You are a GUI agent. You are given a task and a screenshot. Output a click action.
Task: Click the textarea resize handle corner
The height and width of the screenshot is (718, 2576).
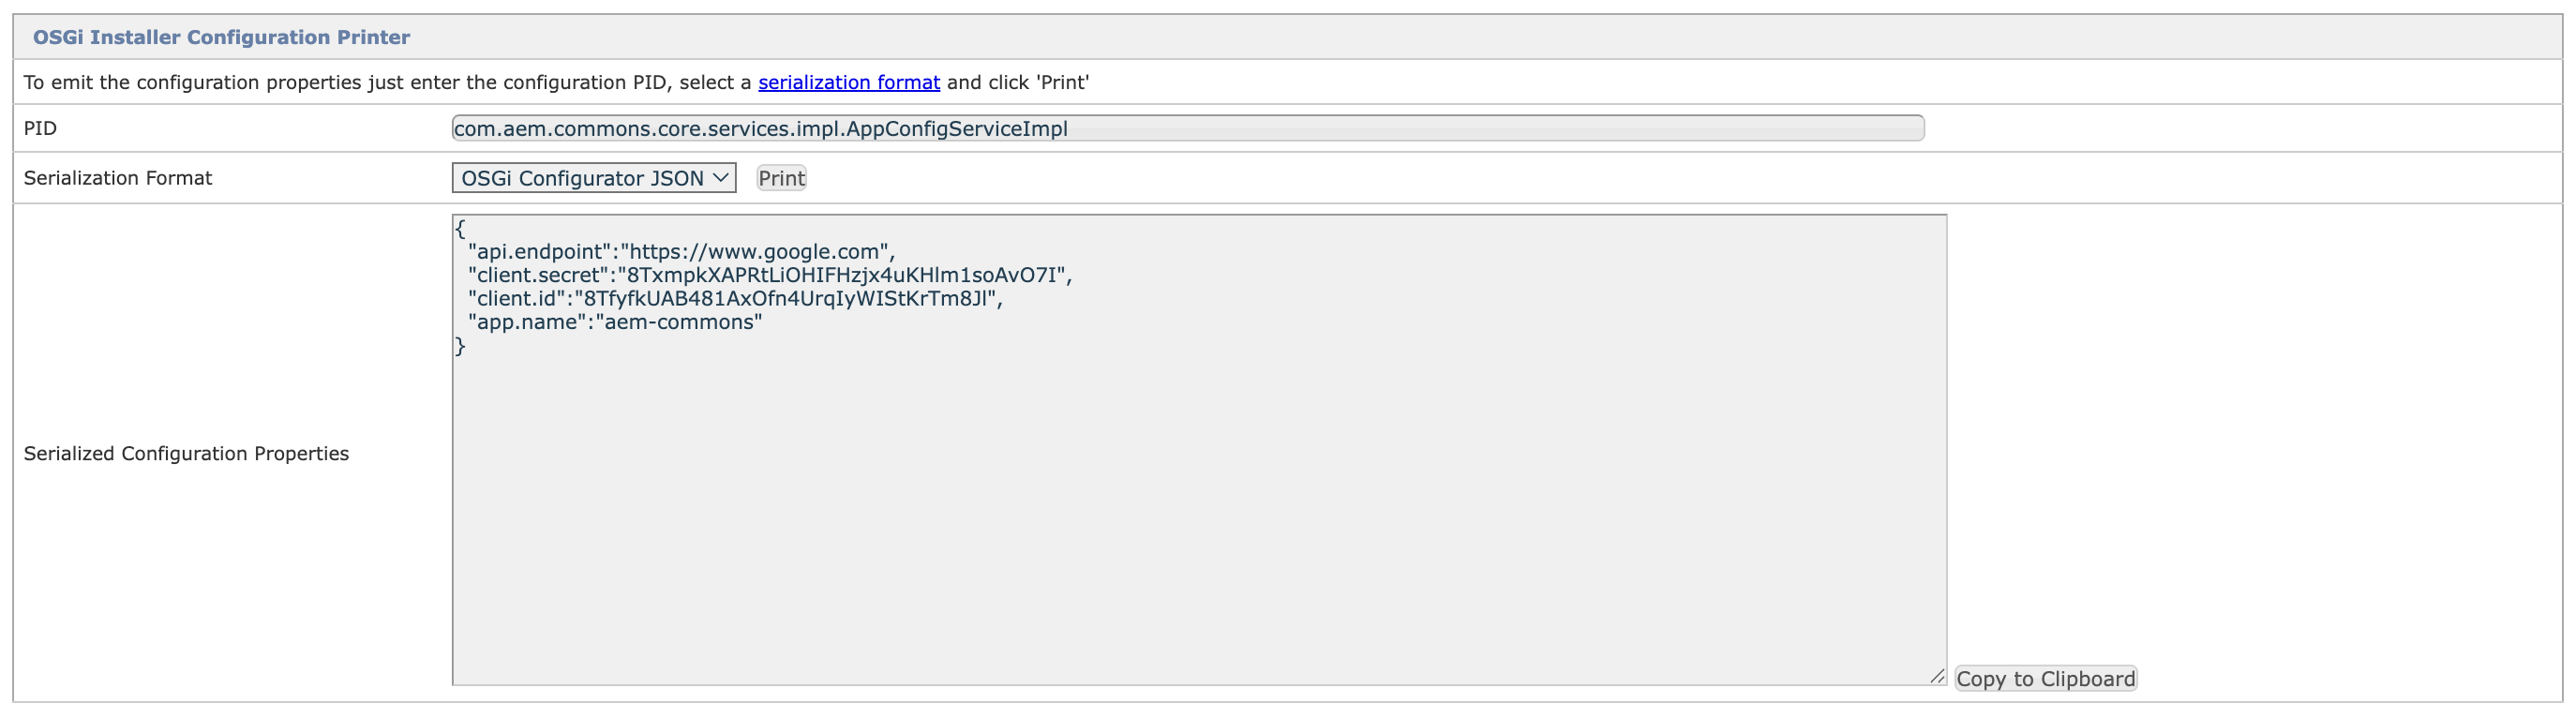click(x=1937, y=676)
